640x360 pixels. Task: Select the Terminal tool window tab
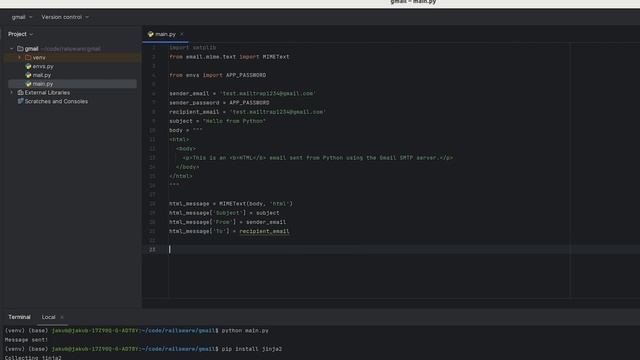click(x=19, y=317)
